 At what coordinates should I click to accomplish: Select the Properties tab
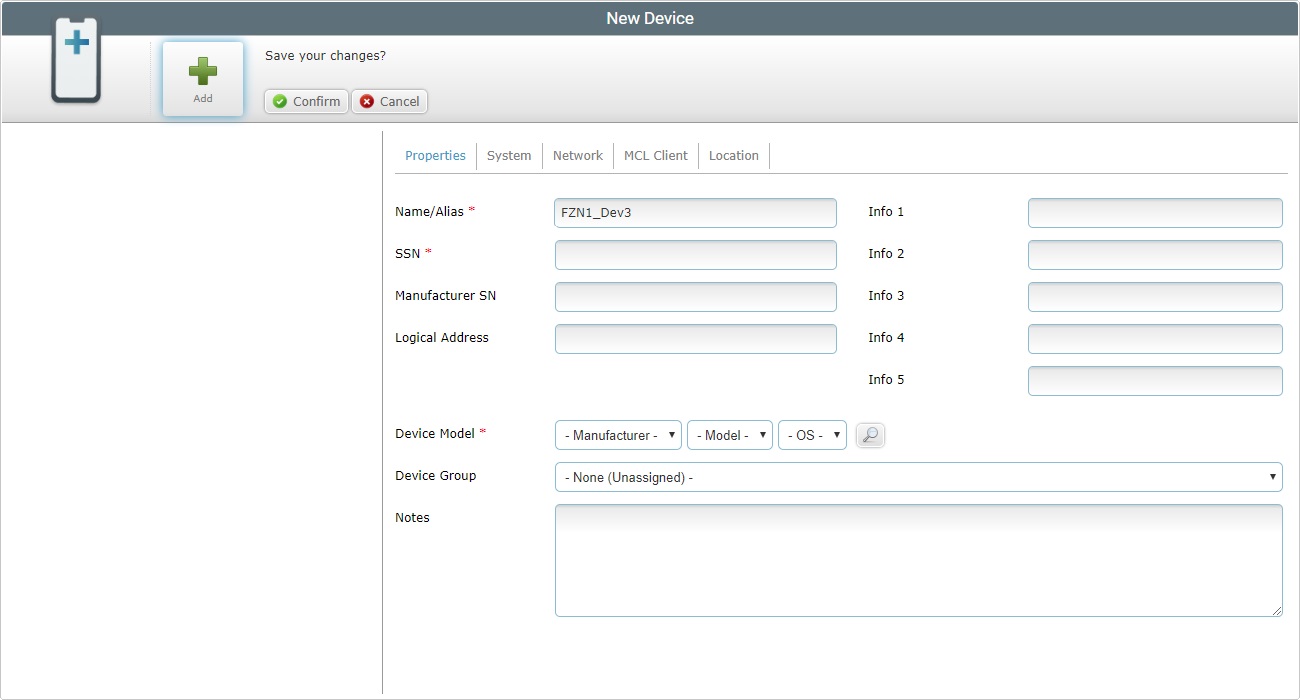click(435, 156)
